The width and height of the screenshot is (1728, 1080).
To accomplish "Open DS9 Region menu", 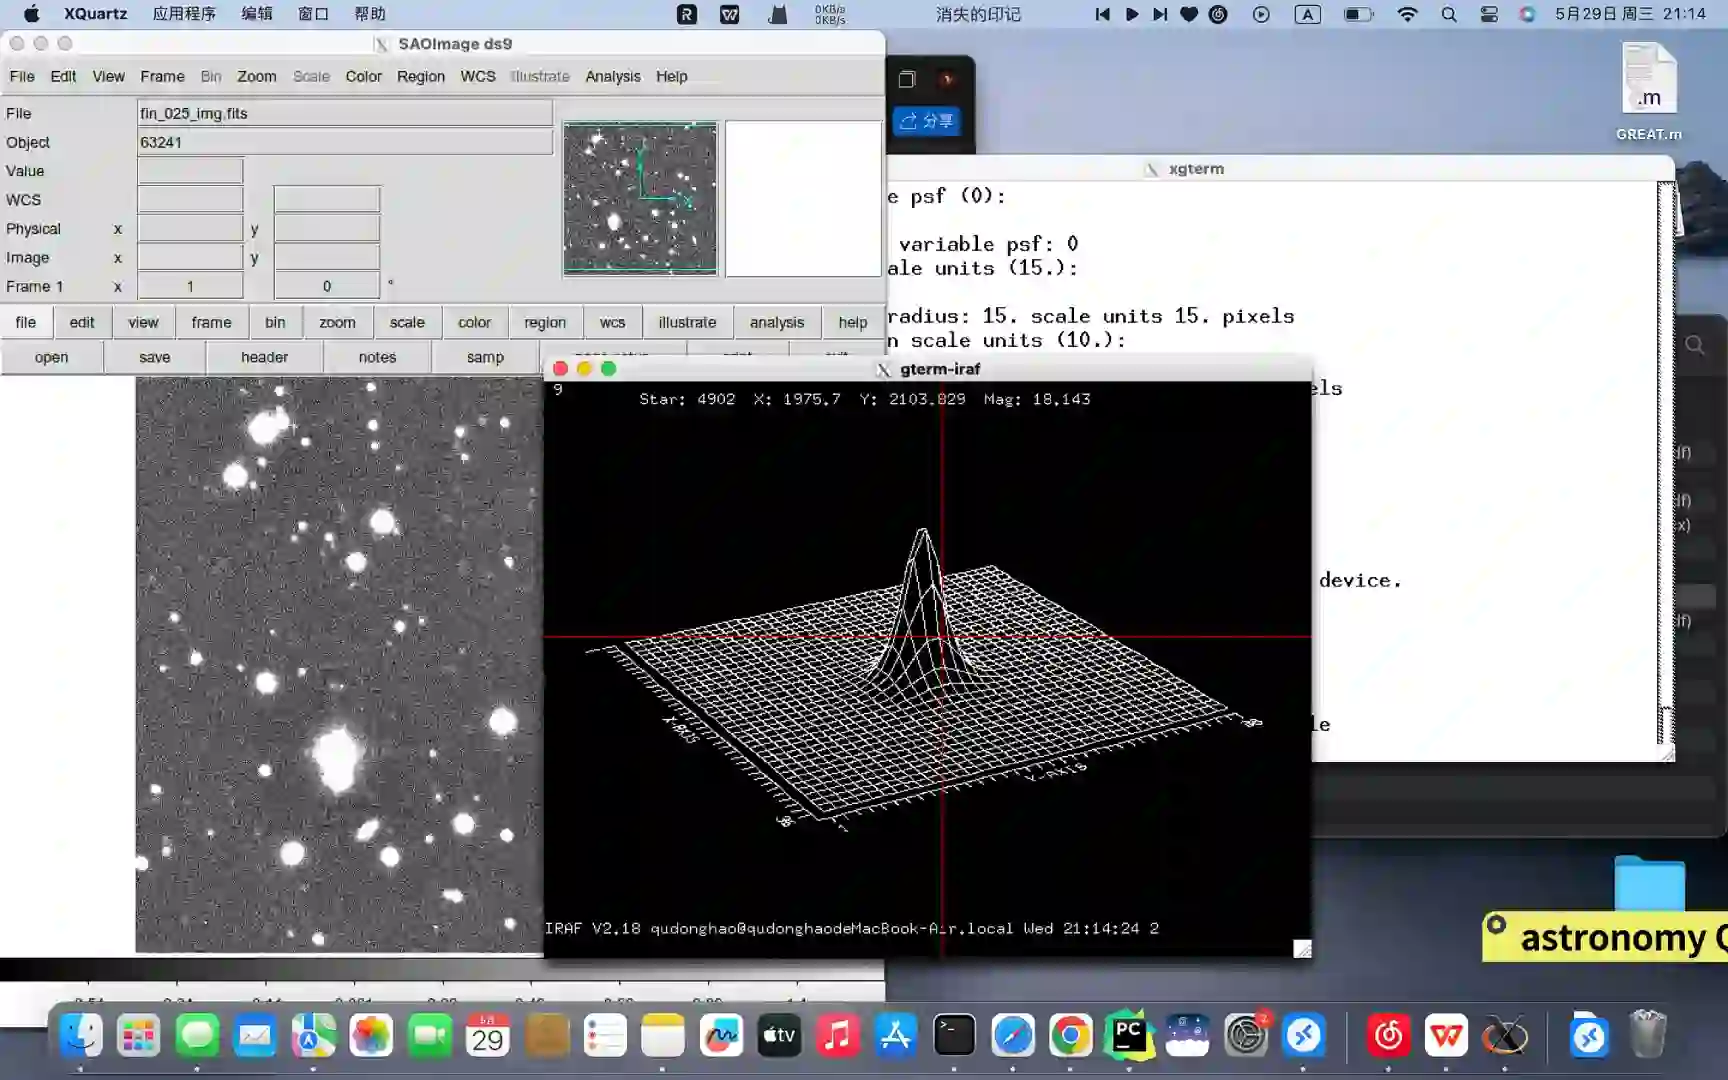I will coord(420,76).
